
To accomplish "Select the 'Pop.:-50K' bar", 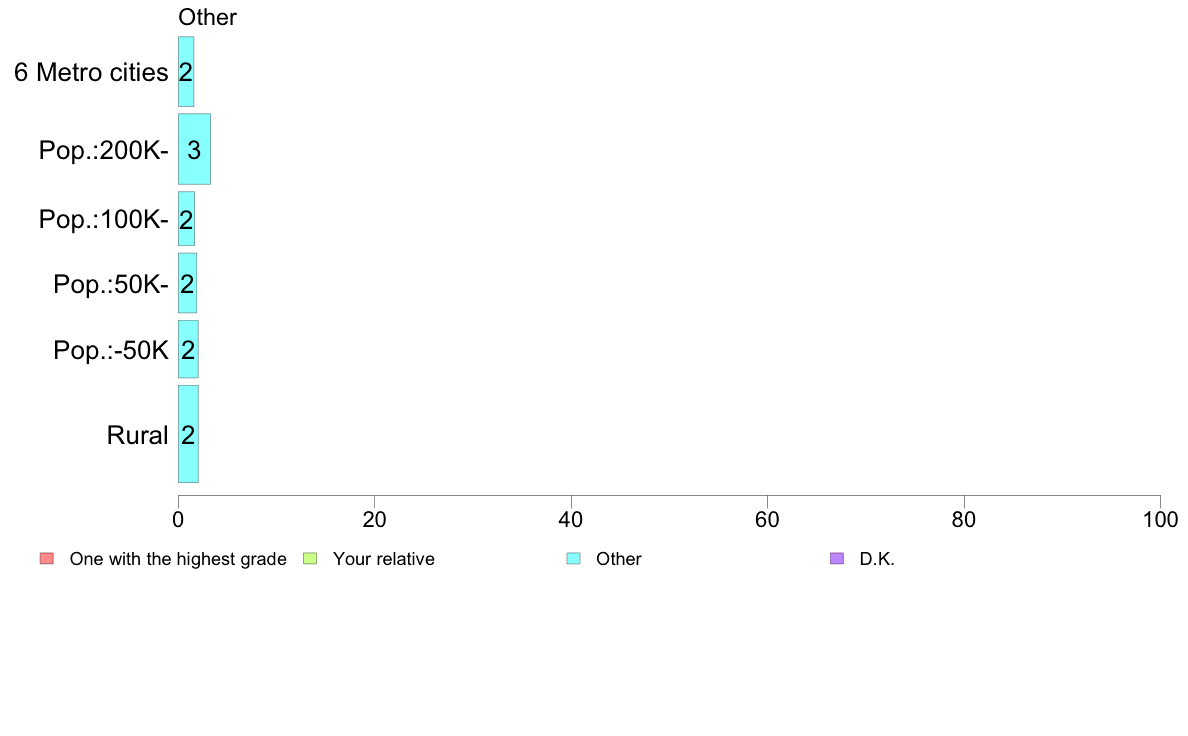I will click(188, 349).
